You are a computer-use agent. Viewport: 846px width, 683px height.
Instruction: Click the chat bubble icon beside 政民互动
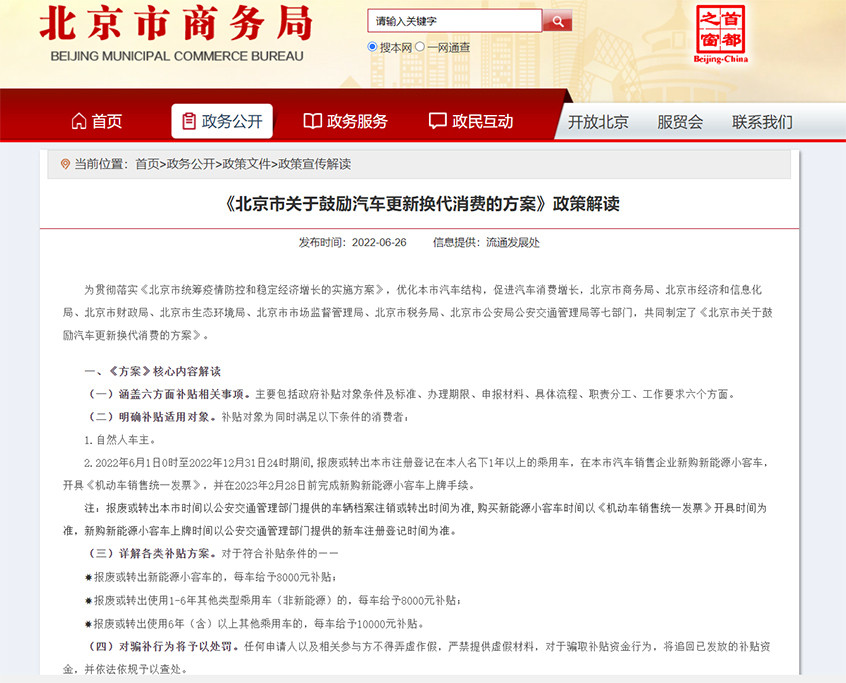pos(438,121)
